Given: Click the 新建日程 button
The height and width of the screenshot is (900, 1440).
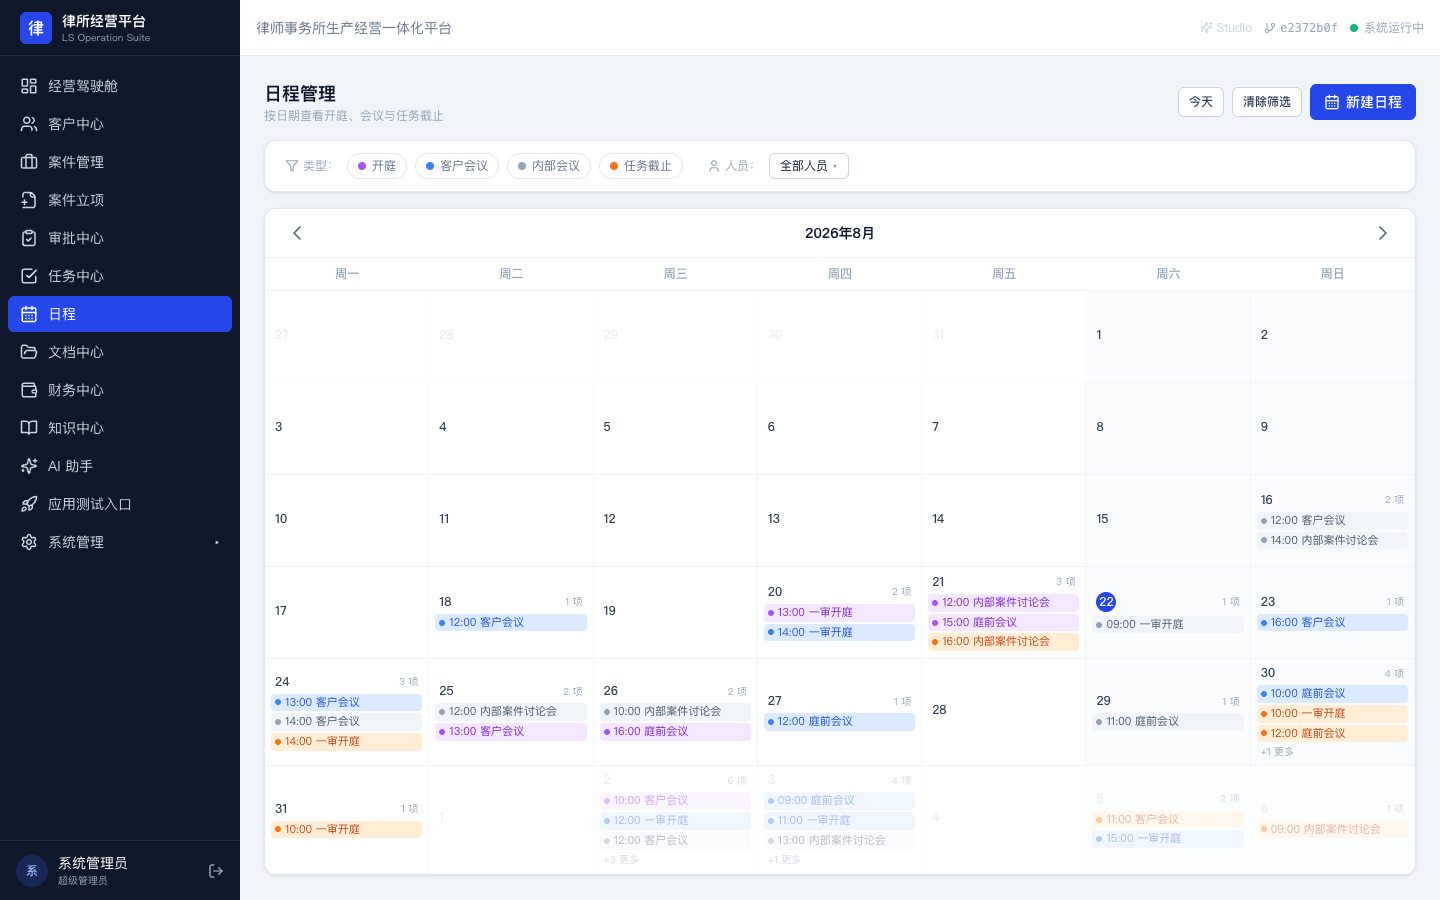Looking at the screenshot, I should 1363,102.
